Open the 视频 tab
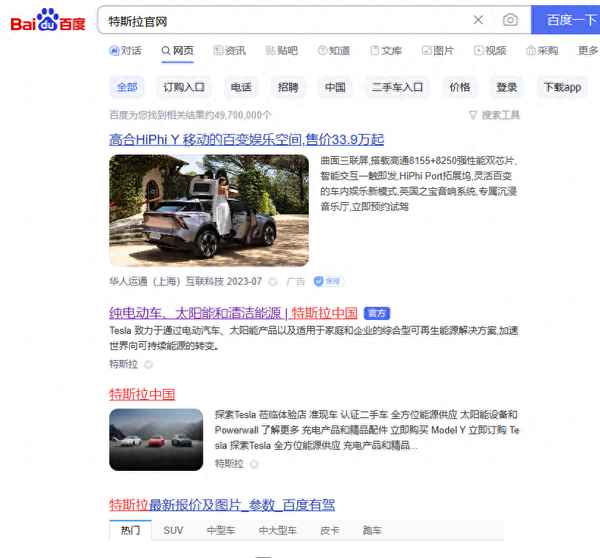The width and height of the screenshot is (600, 558). [490, 51]
